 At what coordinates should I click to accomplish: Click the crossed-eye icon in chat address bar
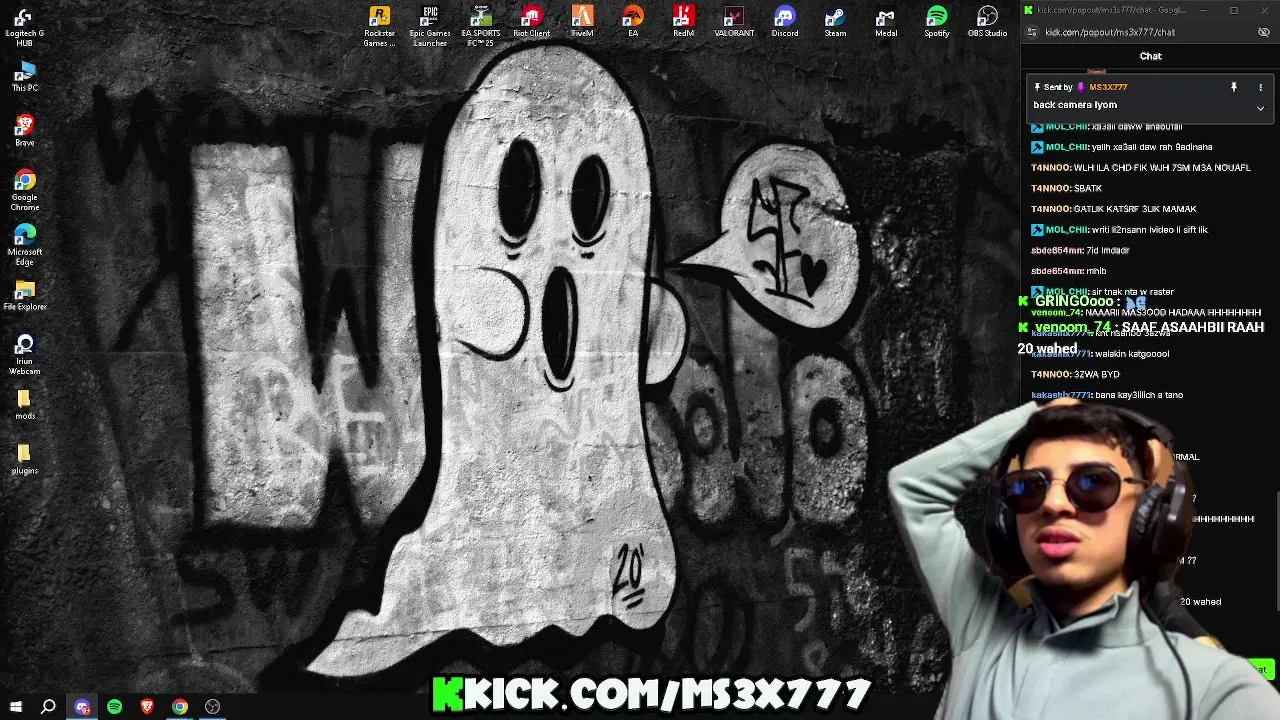click(x=1263, y=32)
